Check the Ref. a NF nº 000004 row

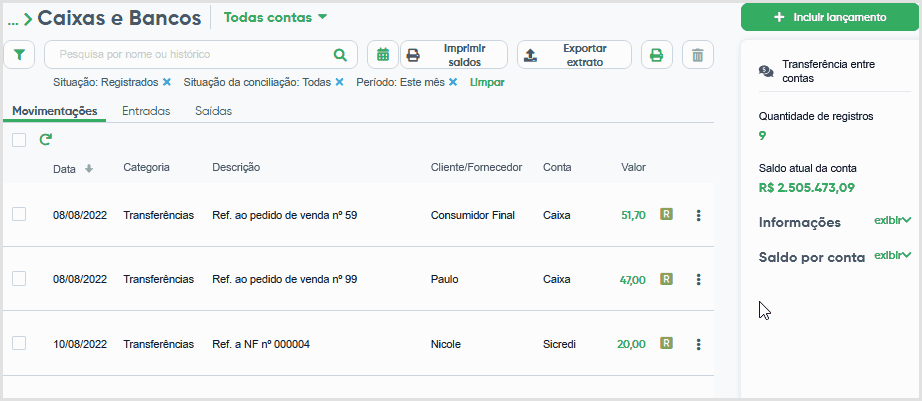click(x=19, y=343)
